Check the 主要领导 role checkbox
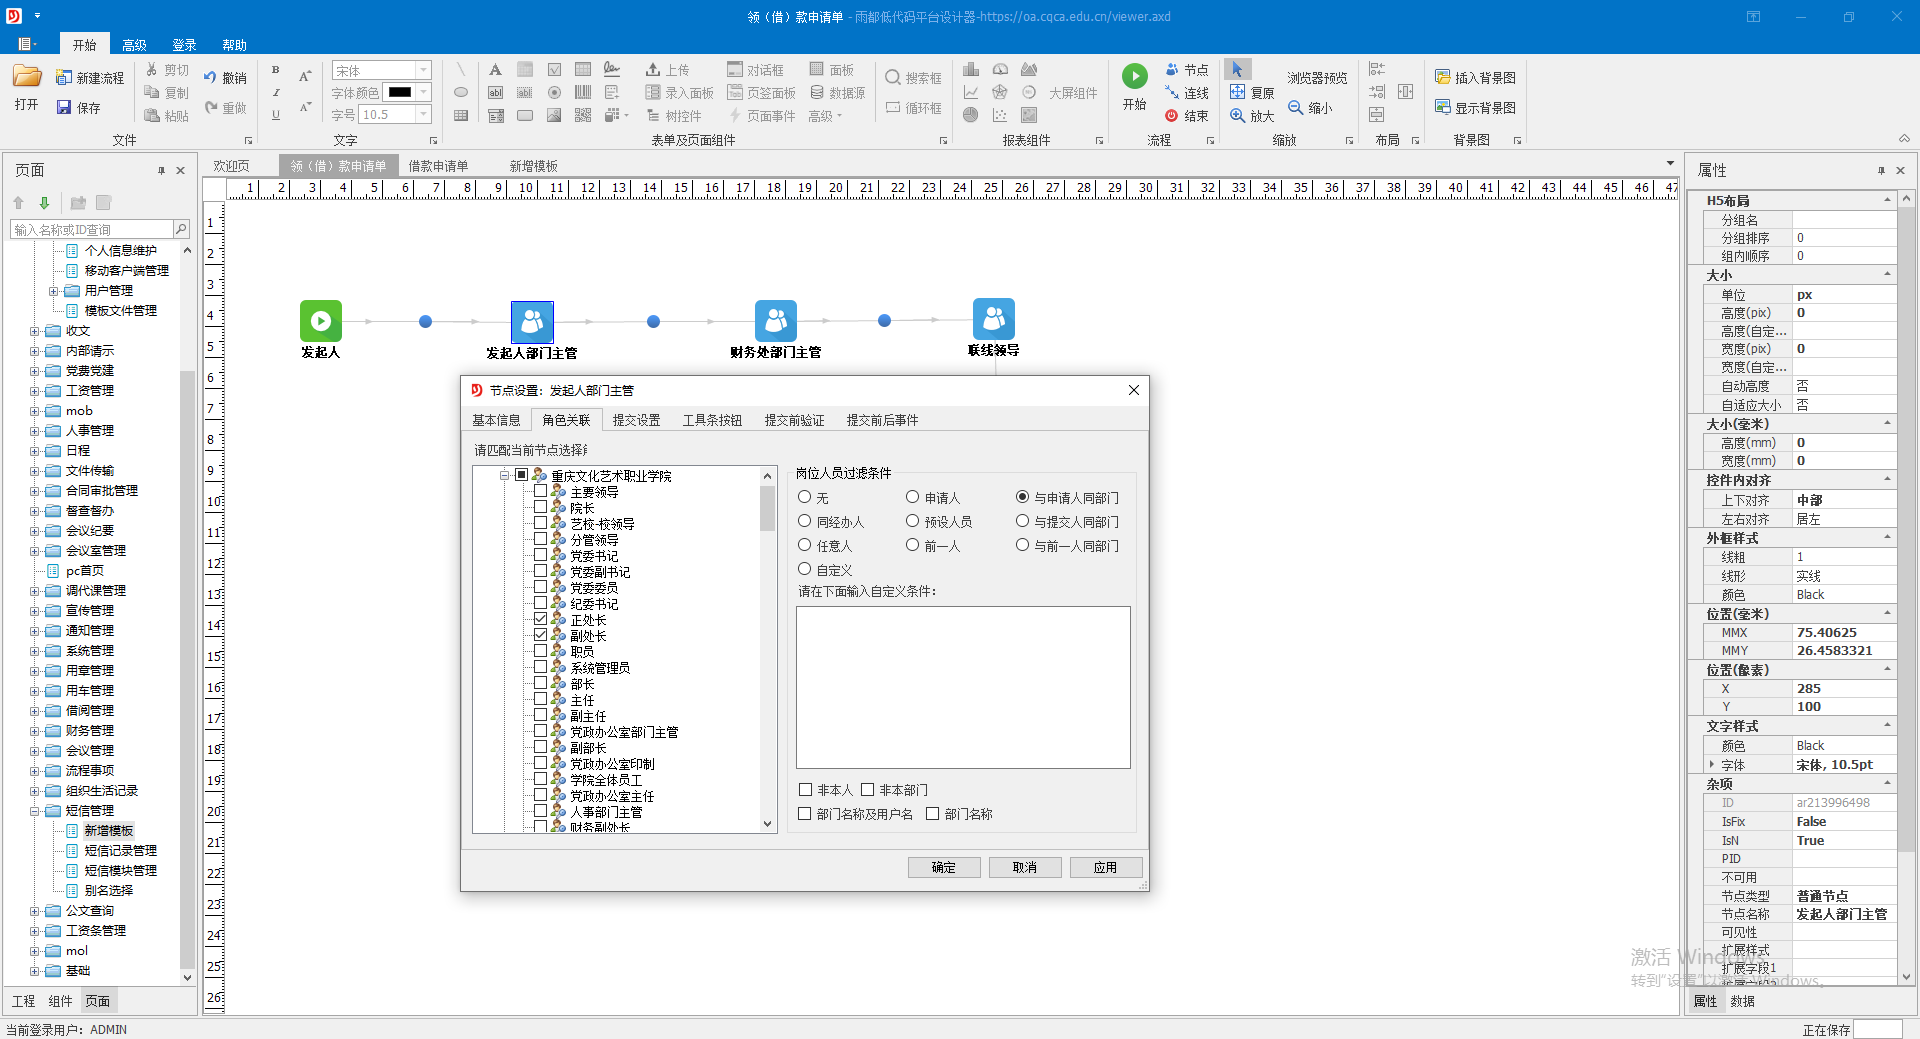Image resolution: width=1920 pixels, height=1039 pixels. coord(540,491)
